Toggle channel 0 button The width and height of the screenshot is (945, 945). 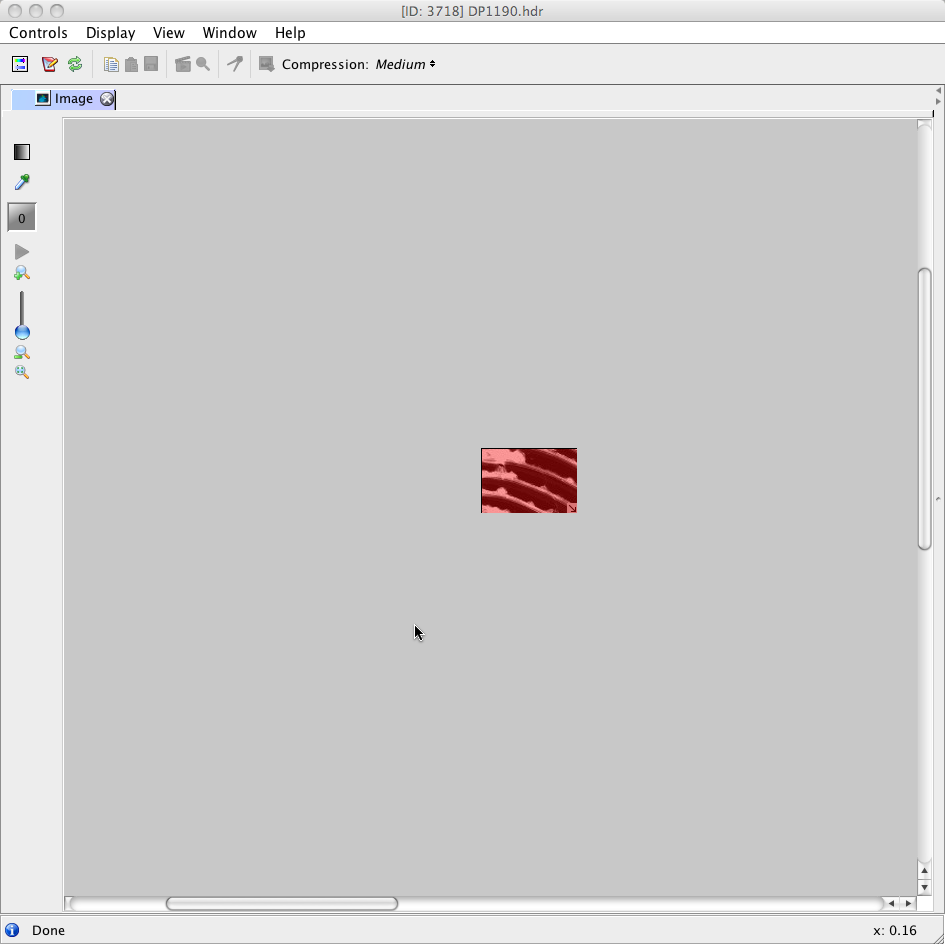(22, 218)
